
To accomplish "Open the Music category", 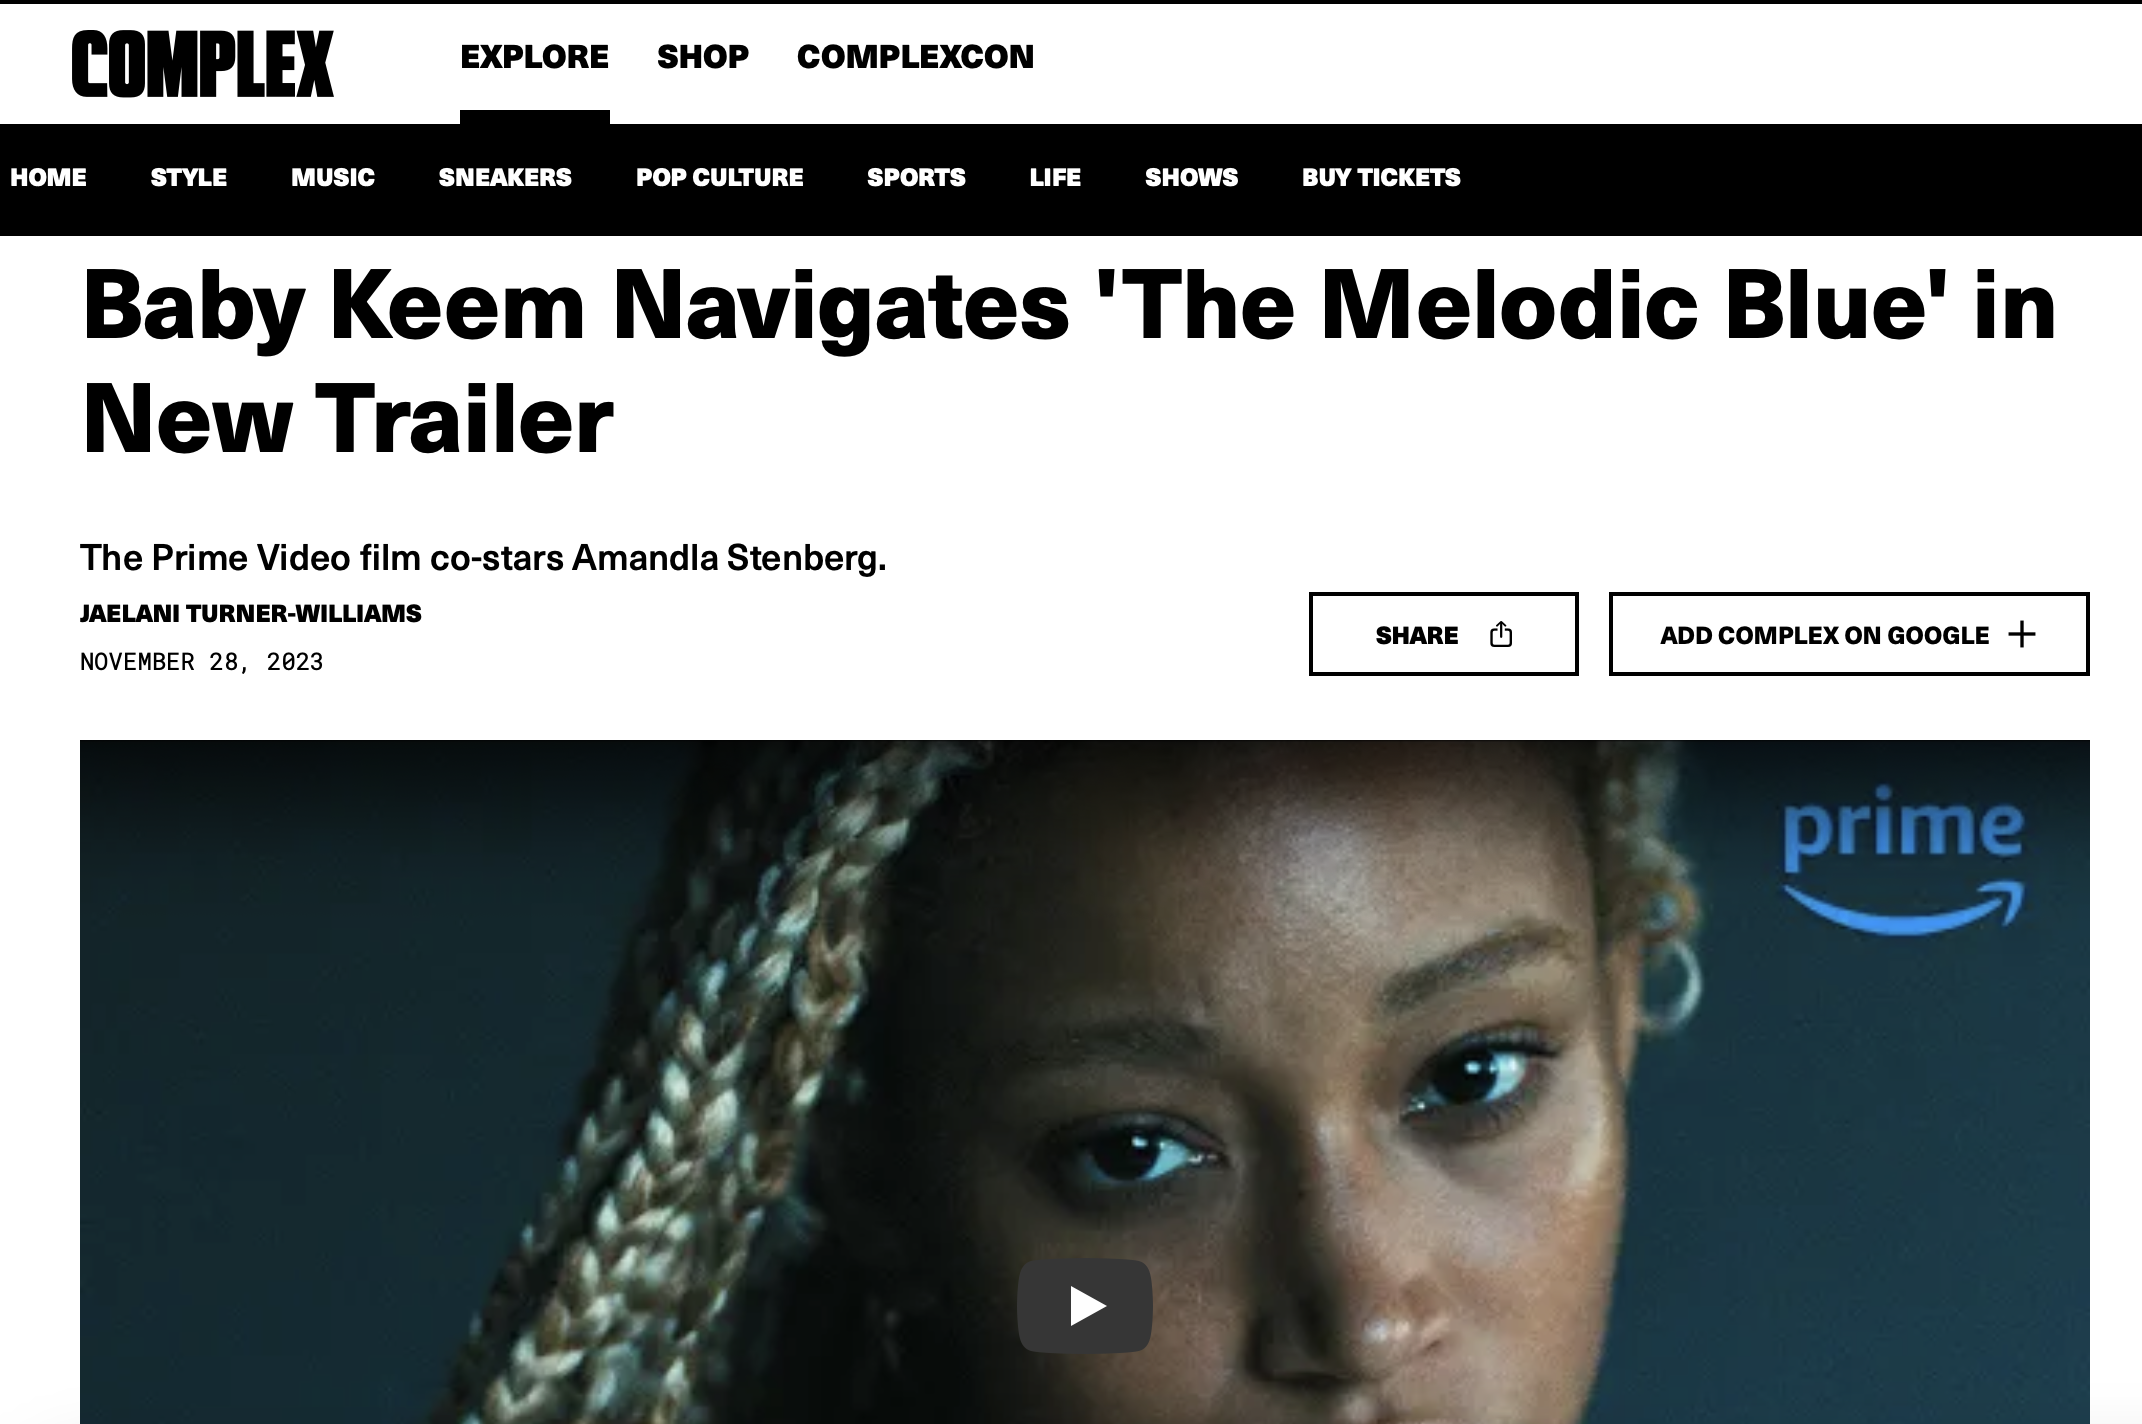I will pos(332,177).
